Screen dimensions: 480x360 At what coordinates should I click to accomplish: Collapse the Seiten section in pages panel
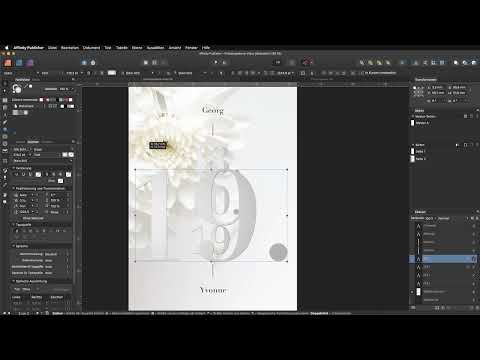tap(413, 145)
